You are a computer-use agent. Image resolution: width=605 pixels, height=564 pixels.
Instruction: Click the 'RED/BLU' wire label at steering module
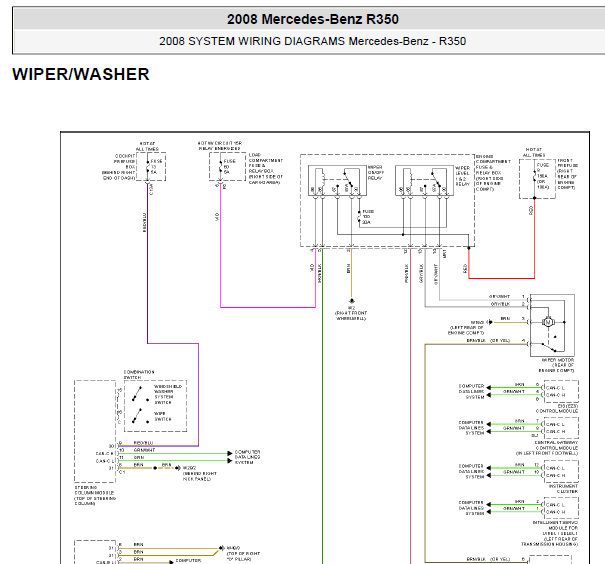(143, 443)
